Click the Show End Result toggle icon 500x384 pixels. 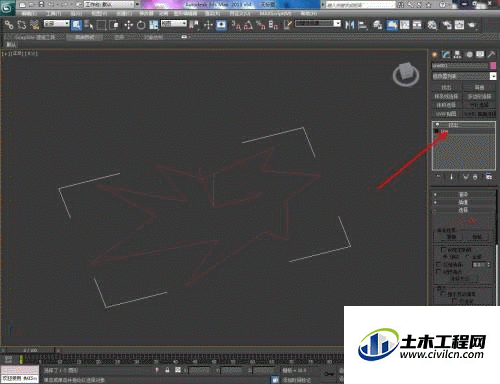click(x=452, y=177)
